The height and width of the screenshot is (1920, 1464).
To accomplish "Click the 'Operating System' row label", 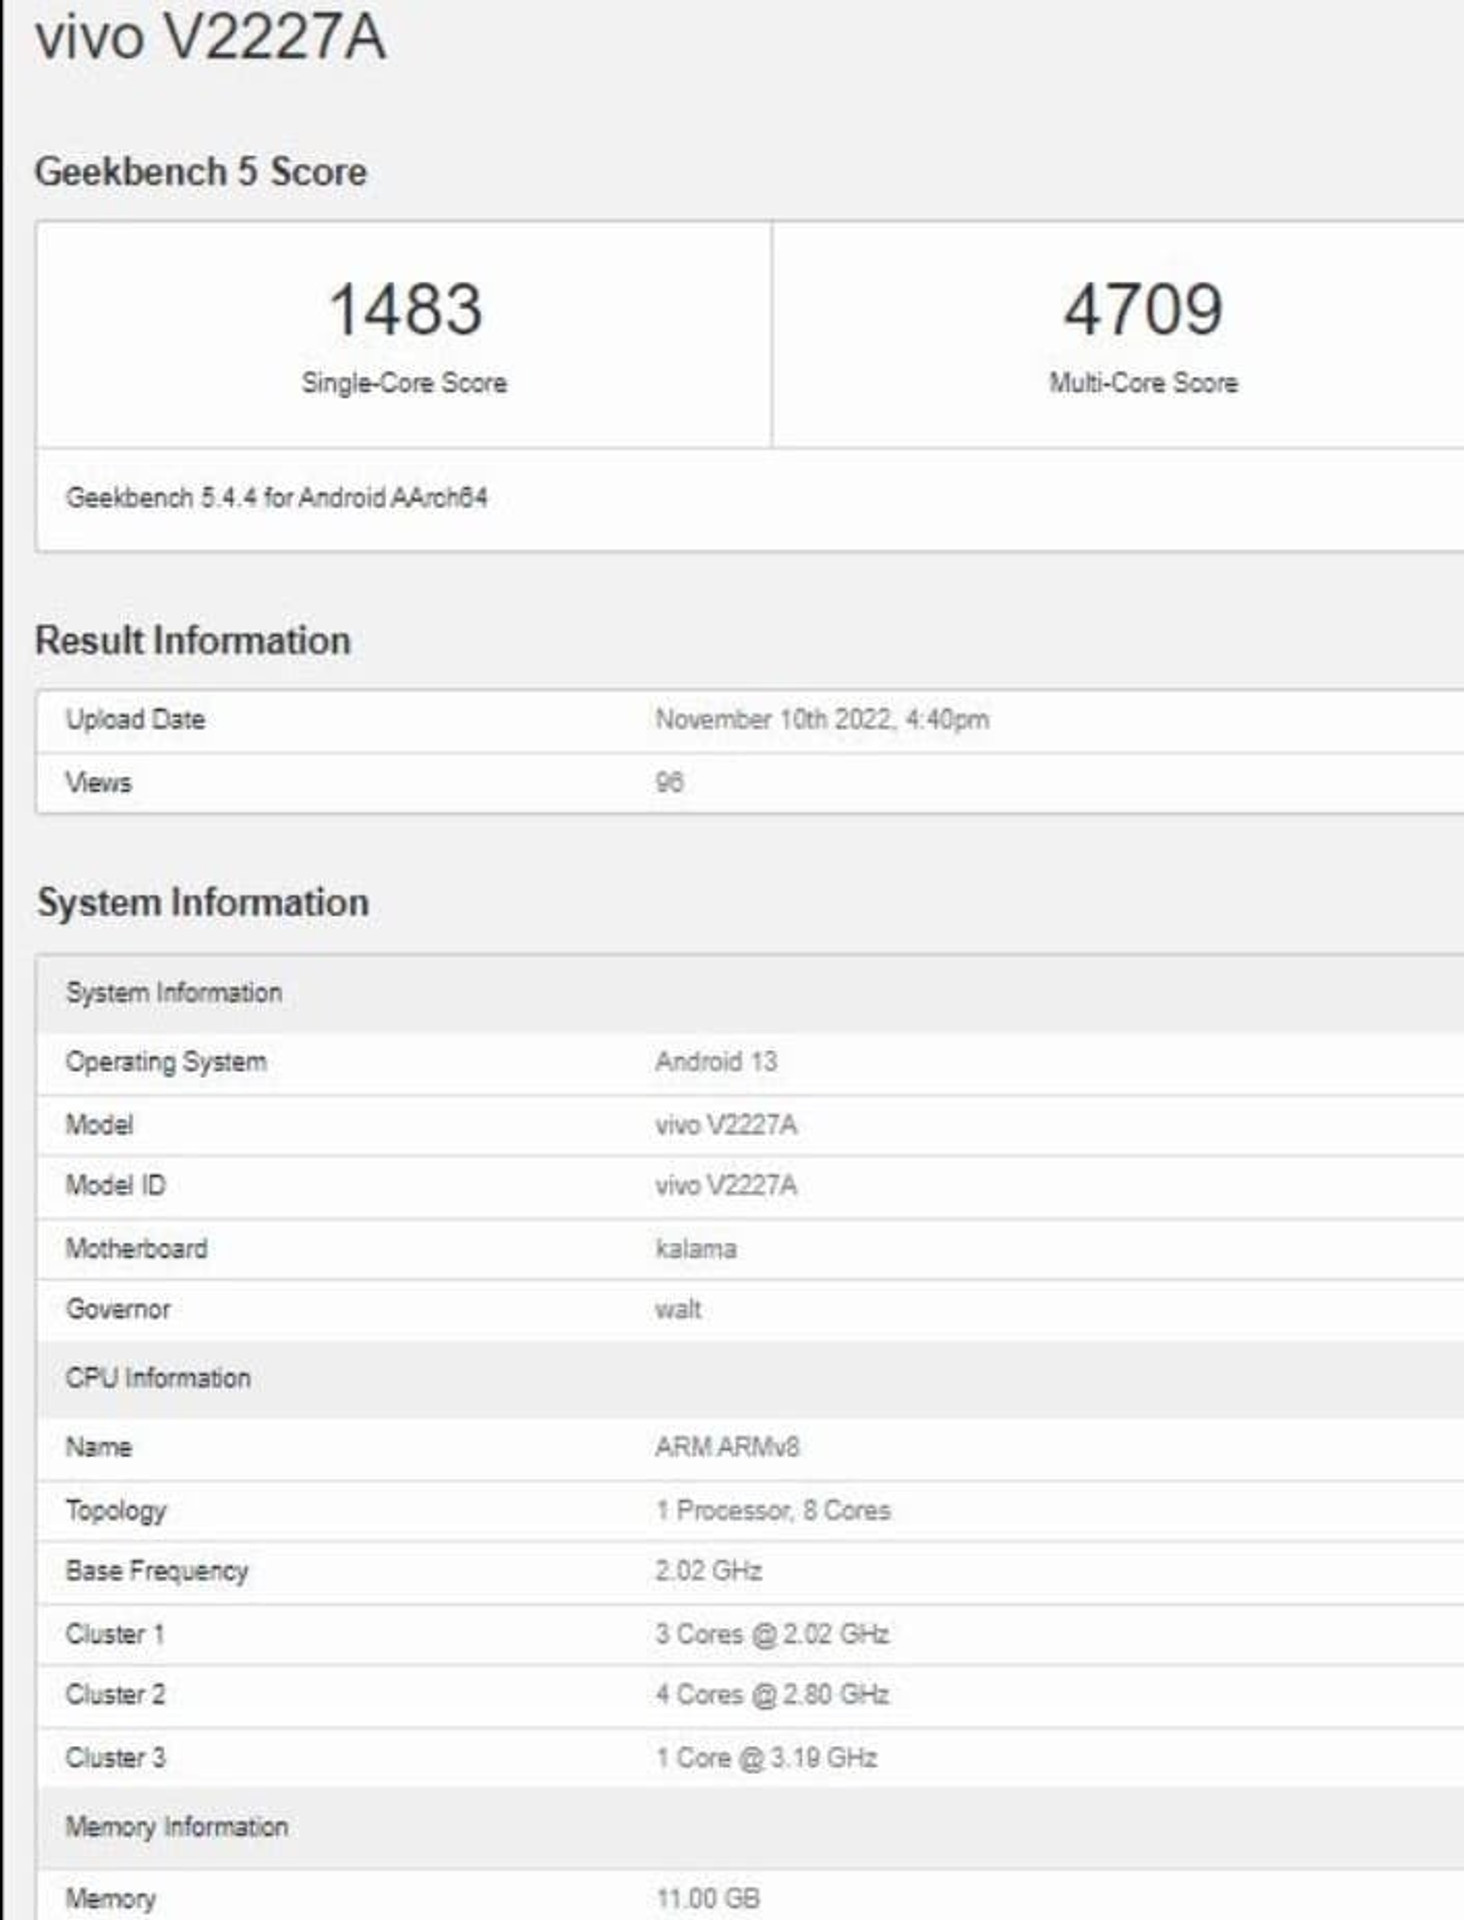I will (166, 1062).
